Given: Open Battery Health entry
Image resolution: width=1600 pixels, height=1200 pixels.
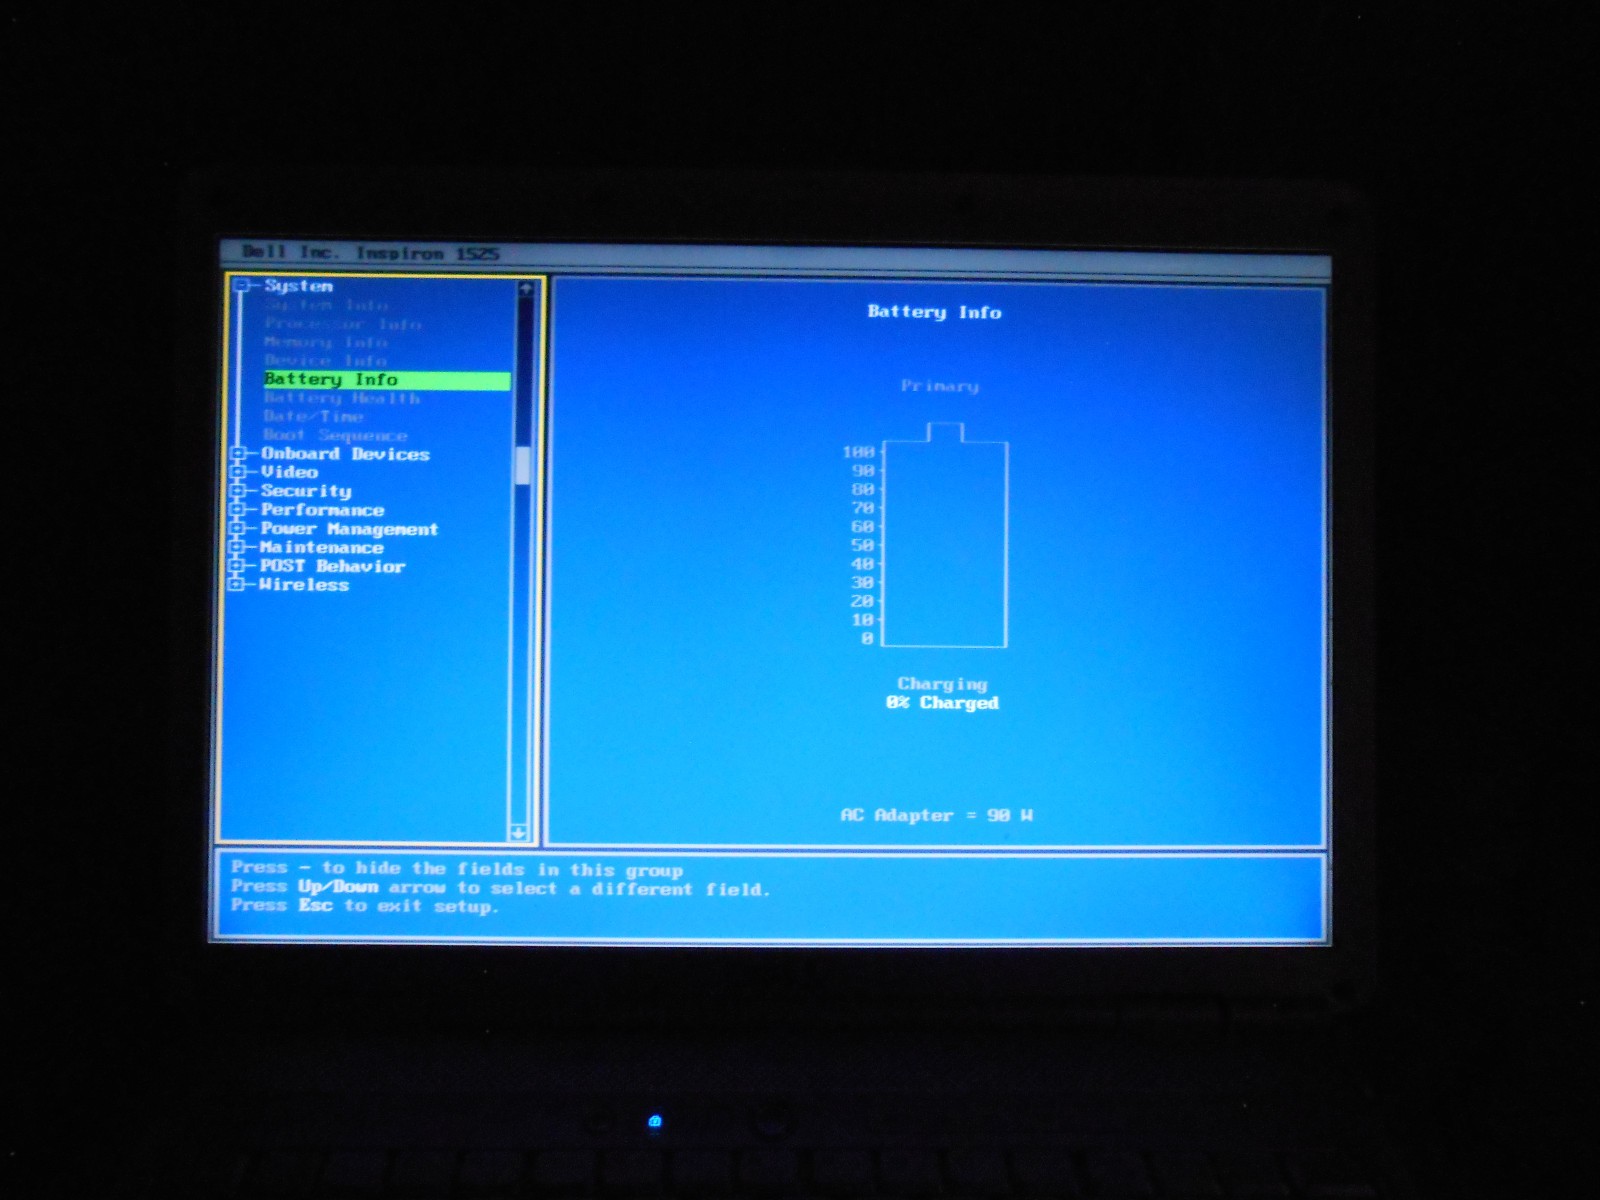Looking at the screenshot, I should click(342, 398).
